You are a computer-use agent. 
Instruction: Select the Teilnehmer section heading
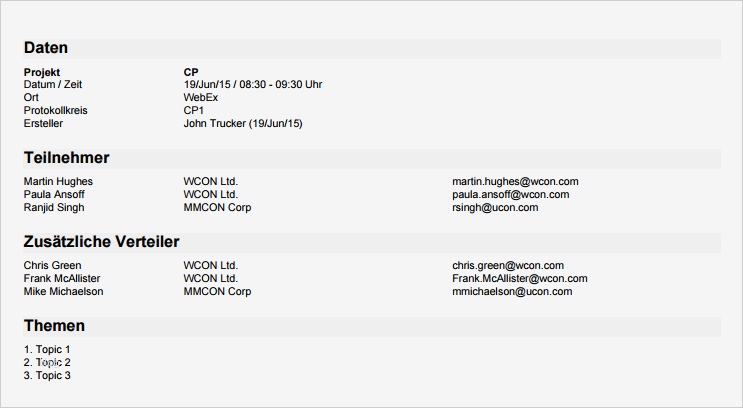pyautogui.click(x=66, y=158)
